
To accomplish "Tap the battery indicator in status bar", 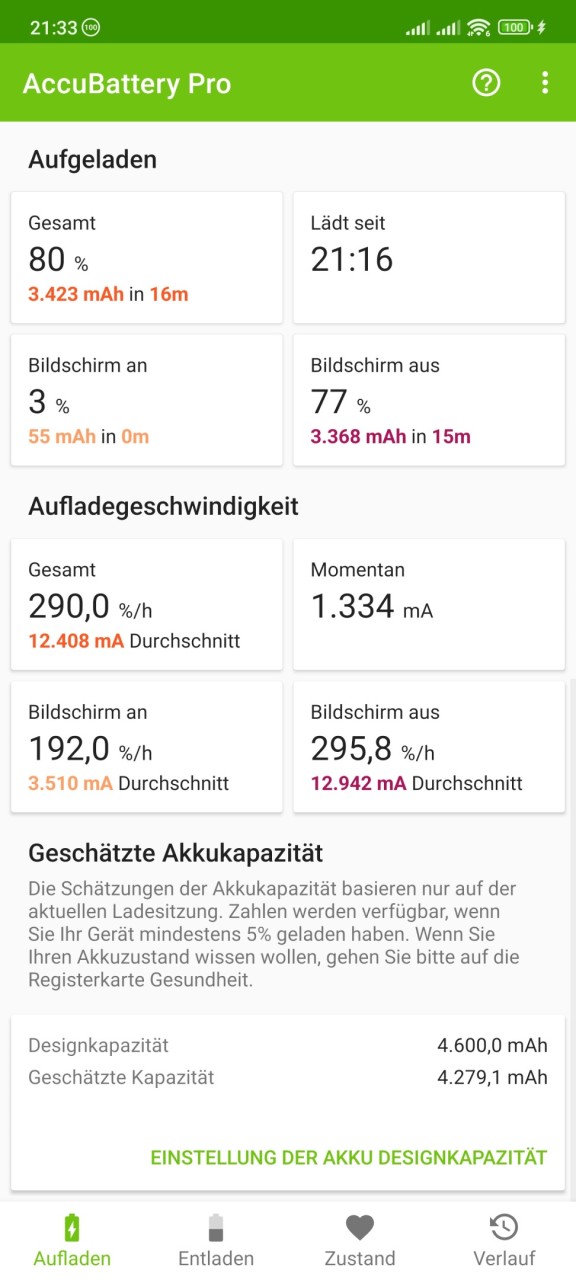I will point(515,27).
